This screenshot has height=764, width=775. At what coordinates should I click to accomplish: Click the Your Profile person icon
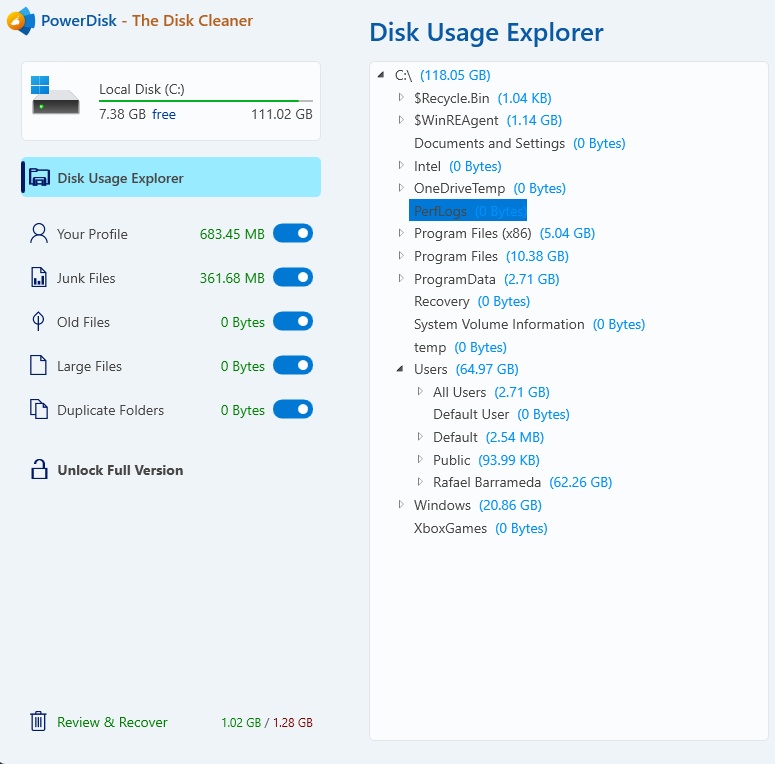39,233
